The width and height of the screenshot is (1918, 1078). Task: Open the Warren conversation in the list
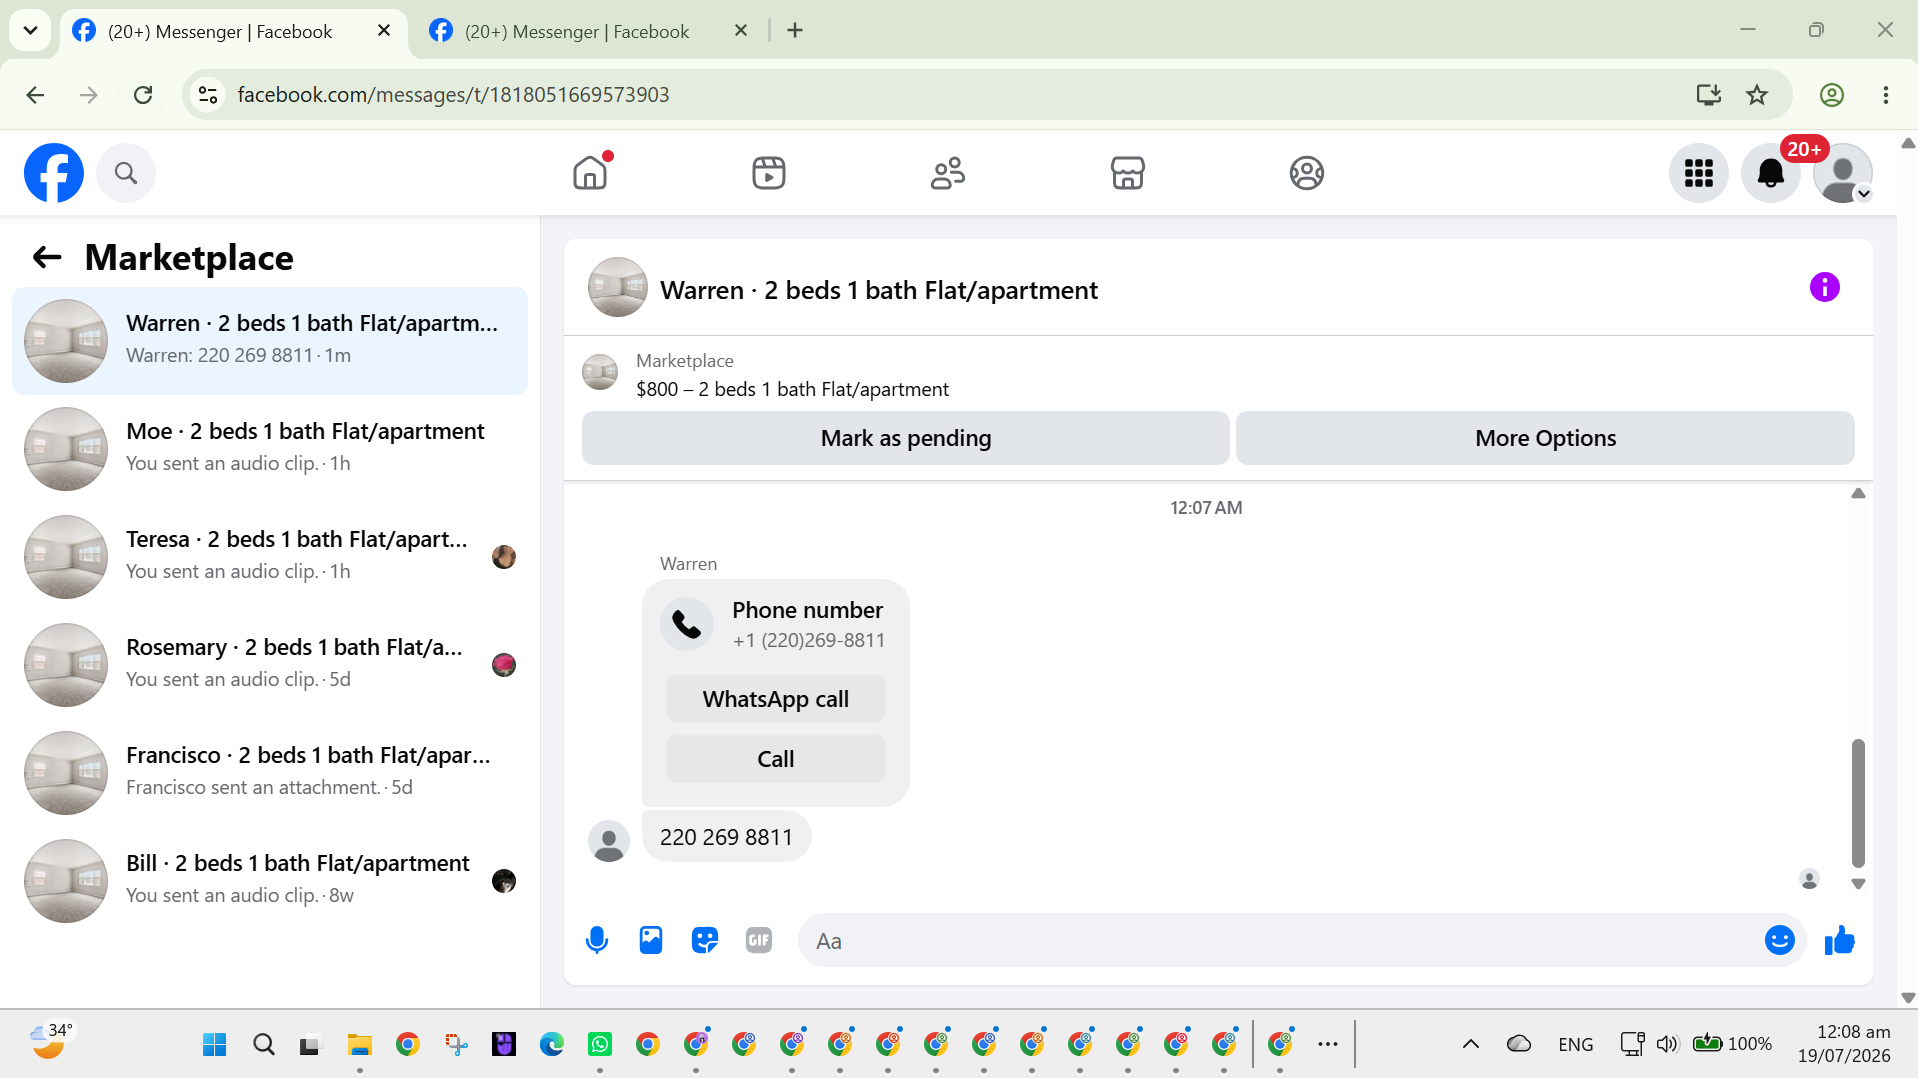[270, 341]
